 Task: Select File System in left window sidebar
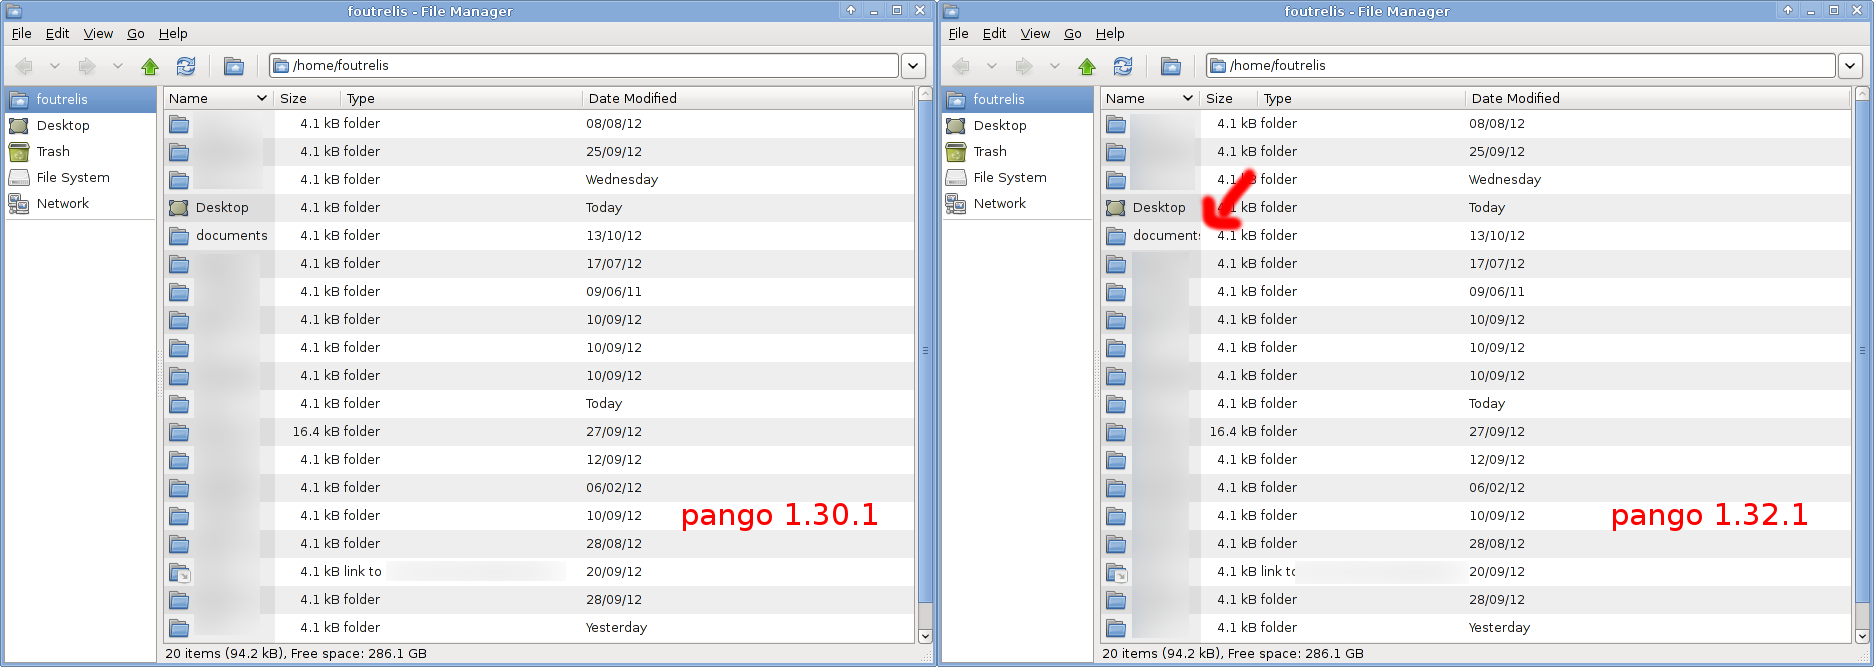point(72,178)
